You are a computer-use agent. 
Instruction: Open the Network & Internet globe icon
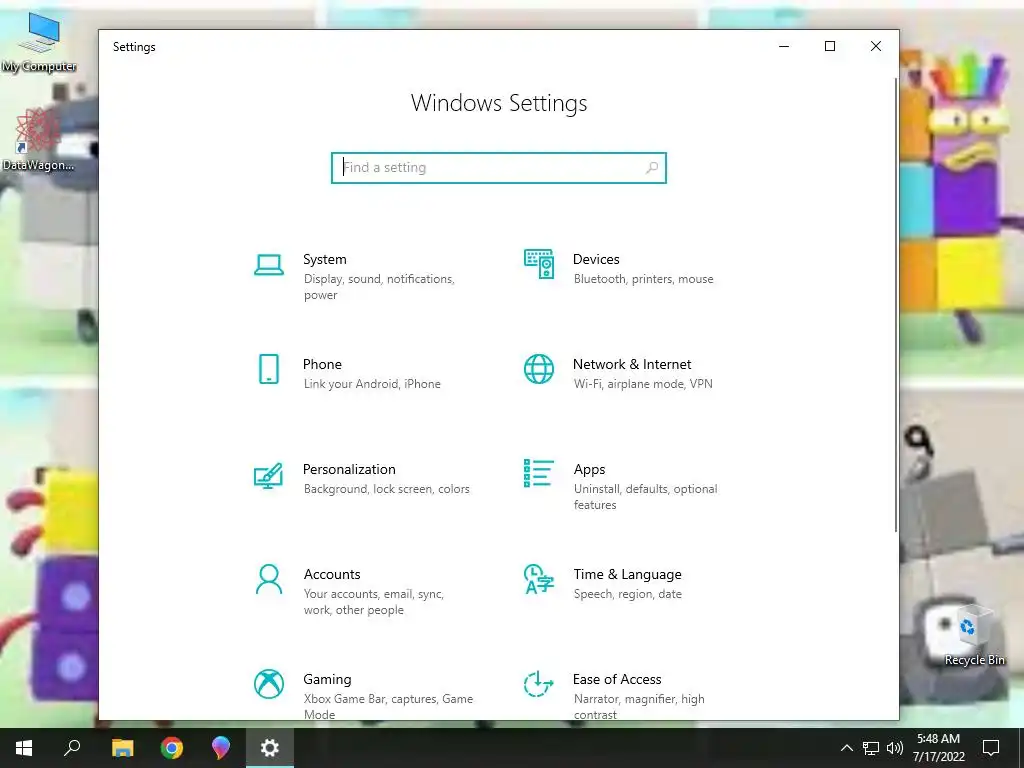[x=539, y=369]
